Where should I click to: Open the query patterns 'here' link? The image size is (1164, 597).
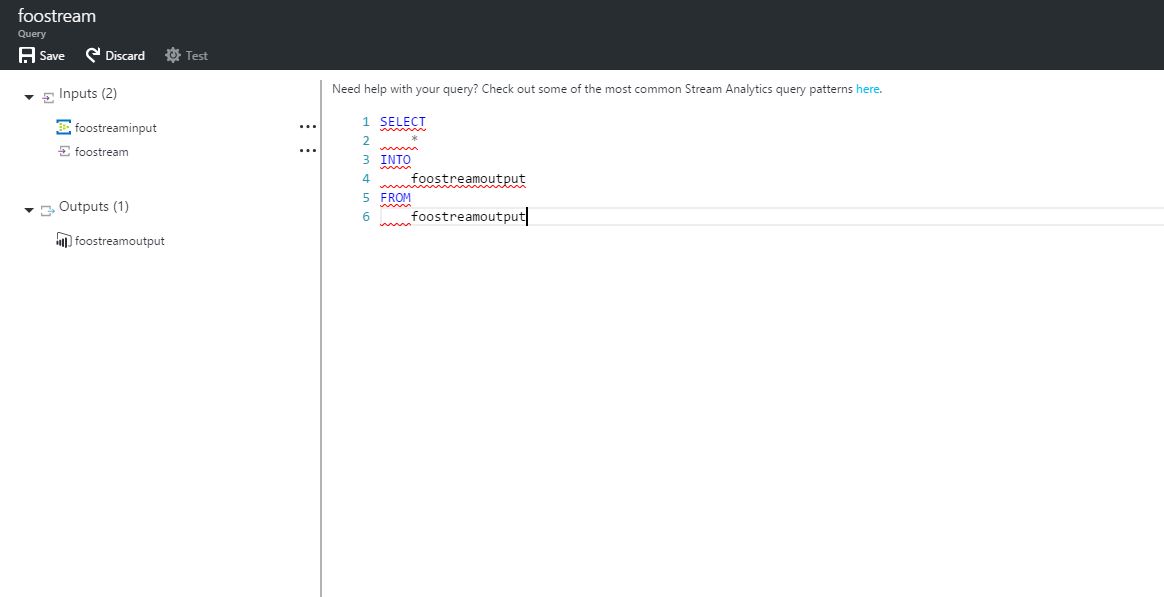click(867, 89)
